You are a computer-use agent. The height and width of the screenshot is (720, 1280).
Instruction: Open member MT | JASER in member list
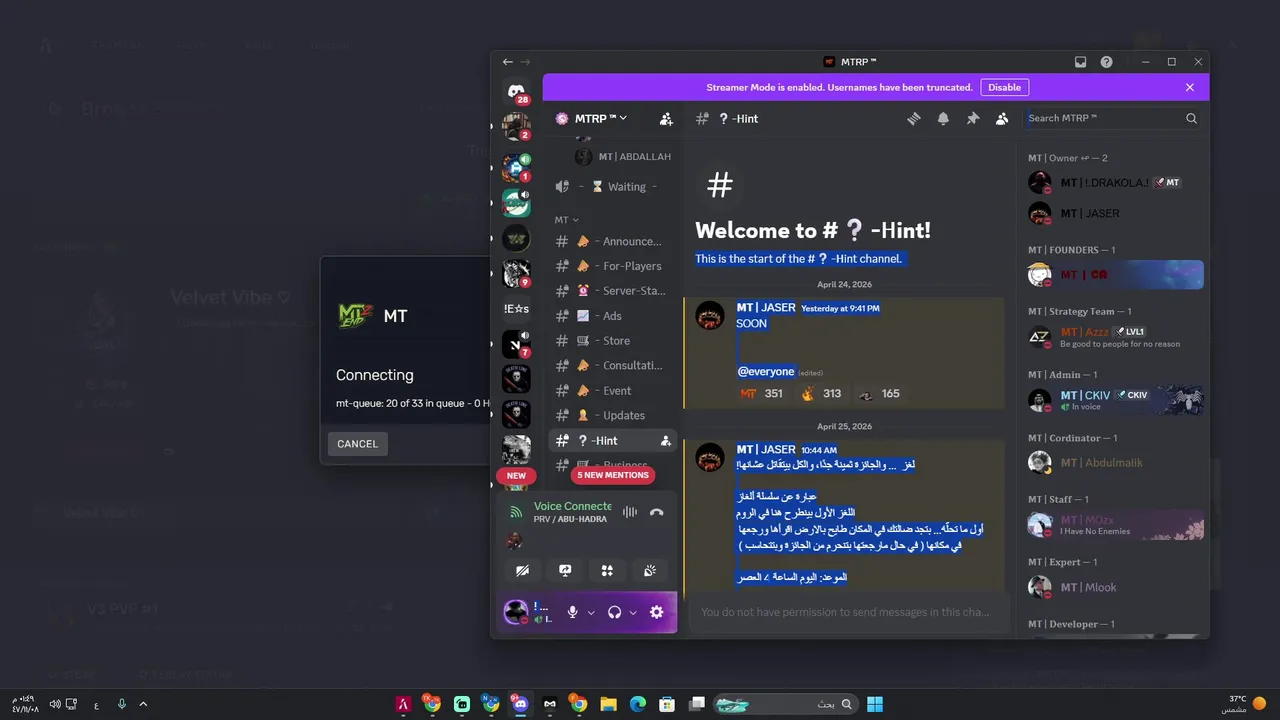click(1115, 213)
